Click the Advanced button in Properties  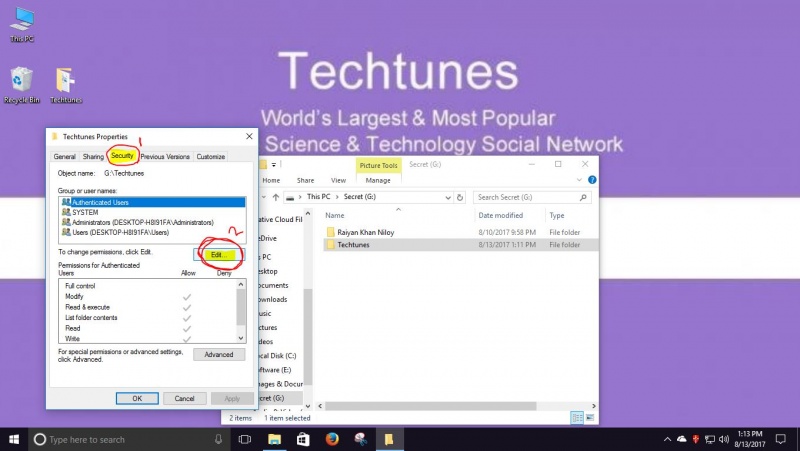pos(219,355)
